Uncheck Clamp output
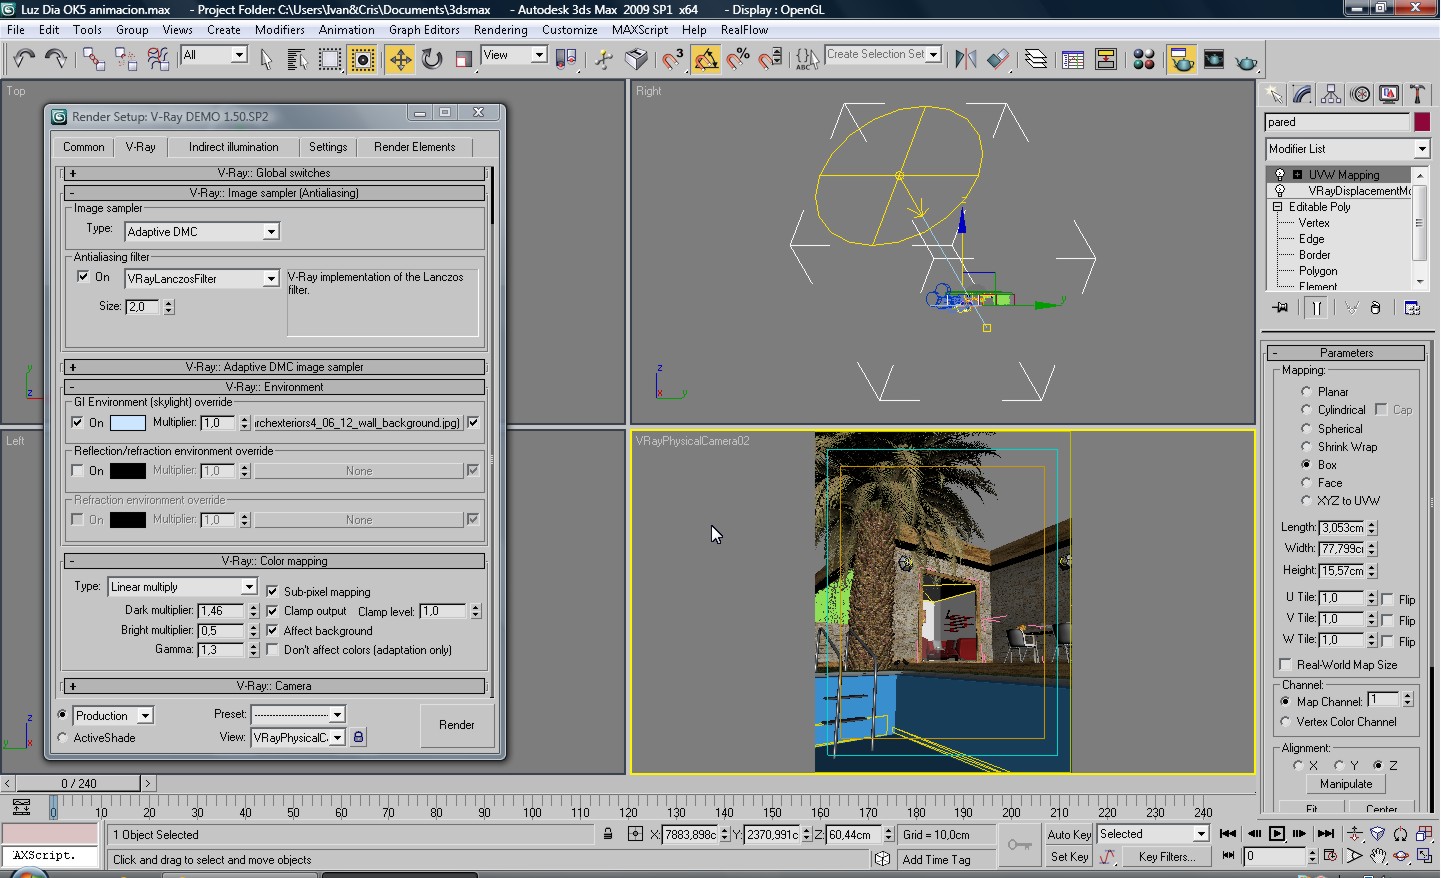Screen dimensions: 1441x878 272,611
